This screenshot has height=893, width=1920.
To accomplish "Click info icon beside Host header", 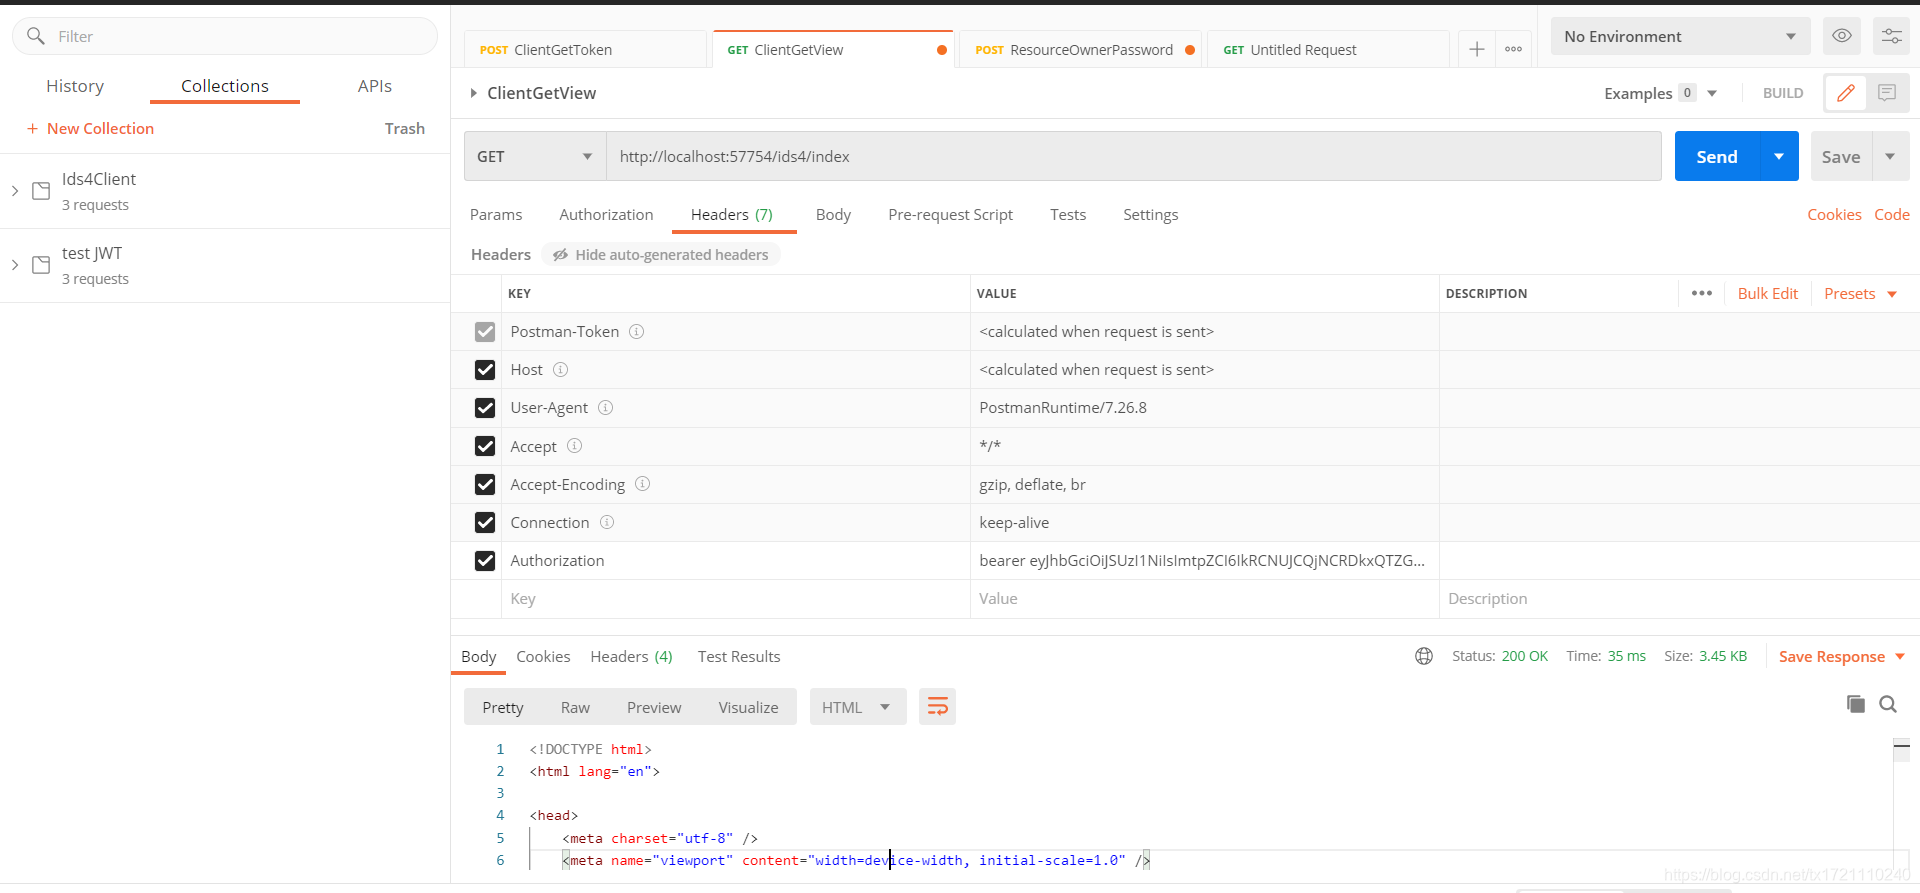I will point(560,370).
